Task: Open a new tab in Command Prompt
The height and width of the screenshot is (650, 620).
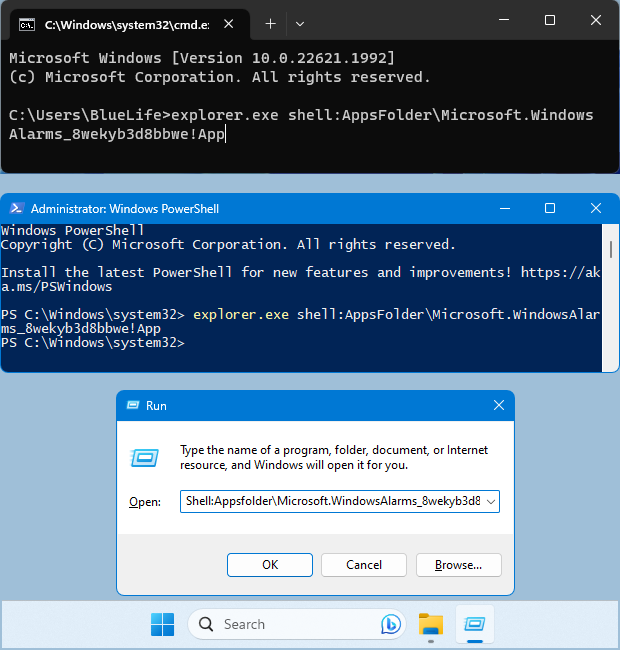Action: (270, 23)
